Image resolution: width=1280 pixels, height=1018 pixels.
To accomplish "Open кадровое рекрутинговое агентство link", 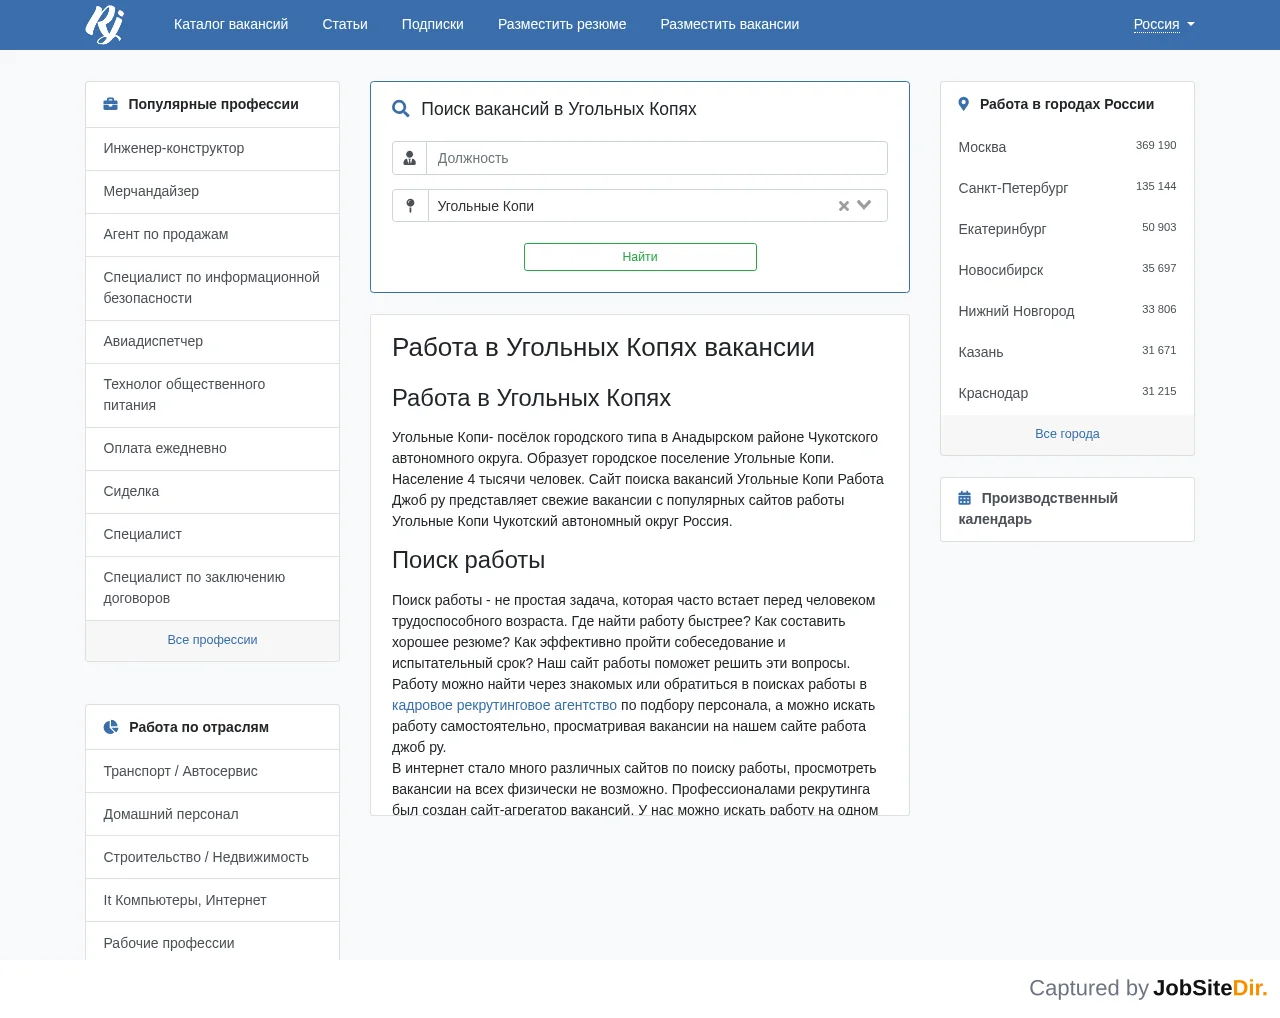I will [x=504, y=705].
